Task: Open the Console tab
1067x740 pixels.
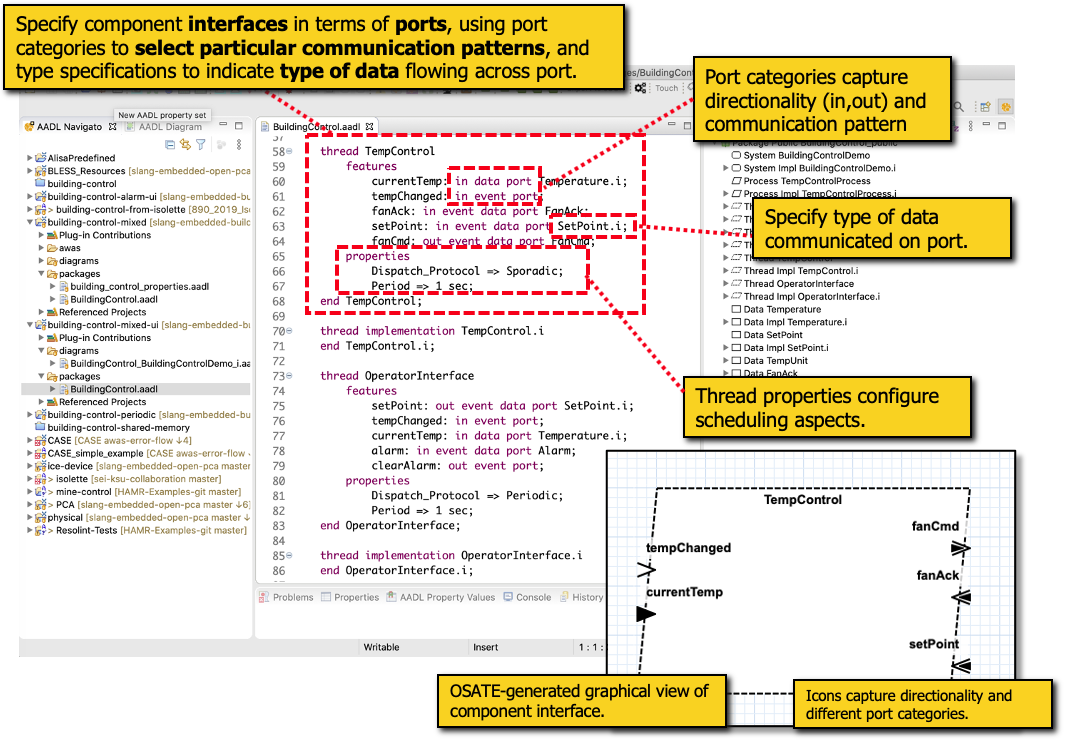Action: pyautogui.click(x=532, y=597)
